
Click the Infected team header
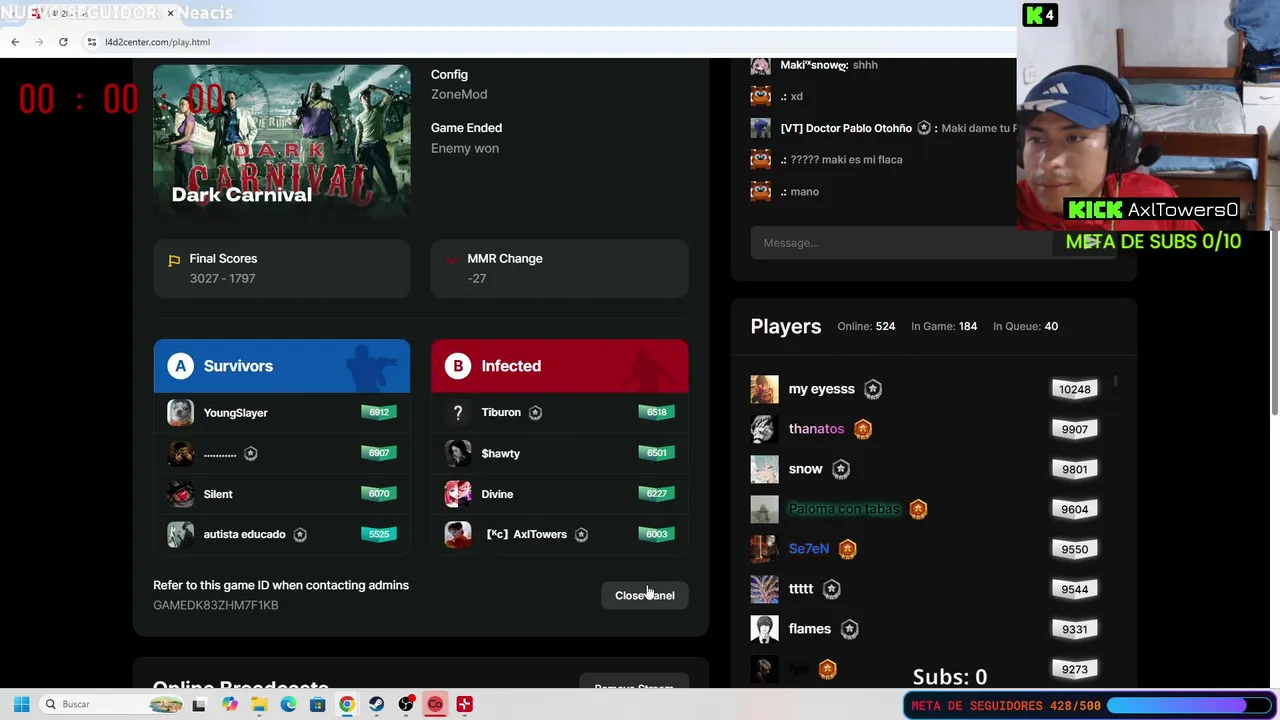(x=560, y=366)
